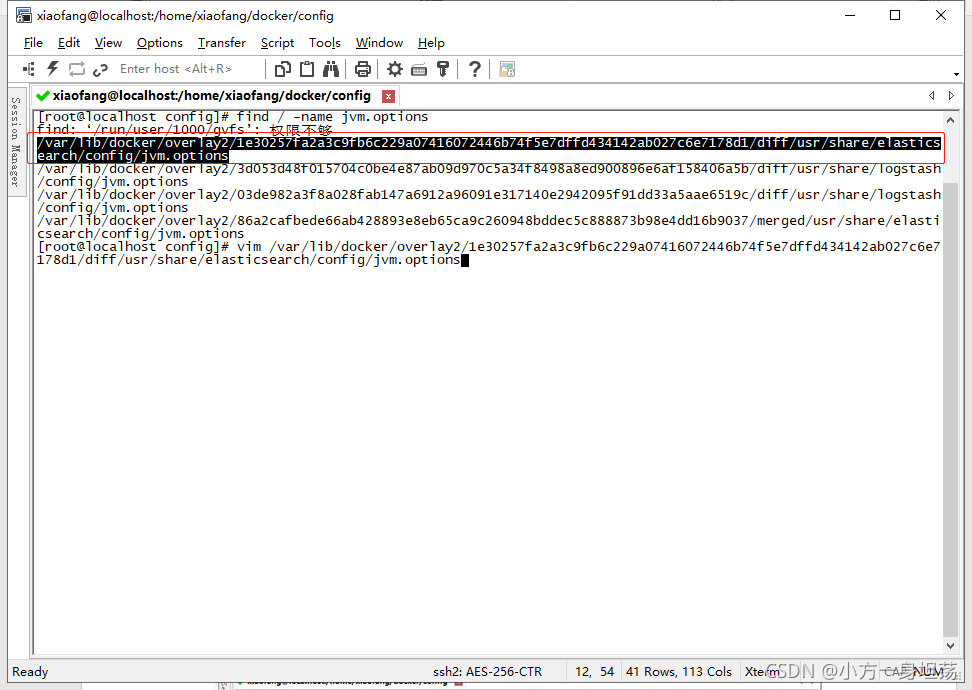Open Session Options gear icon

tap(395, 69)
